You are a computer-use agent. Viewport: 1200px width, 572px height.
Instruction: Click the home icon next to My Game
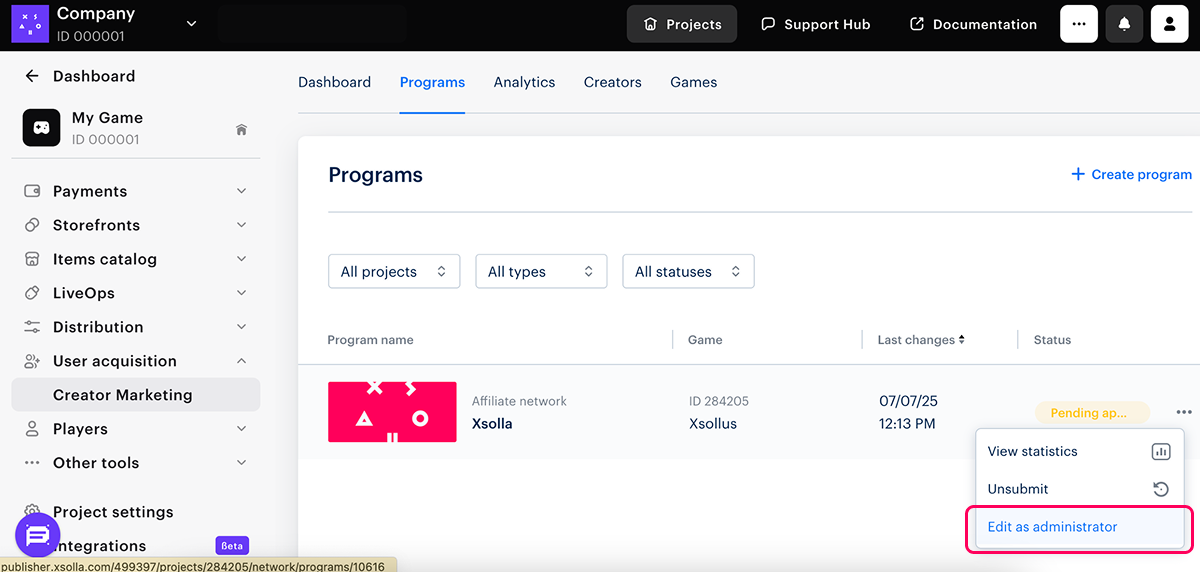[241, 130]
